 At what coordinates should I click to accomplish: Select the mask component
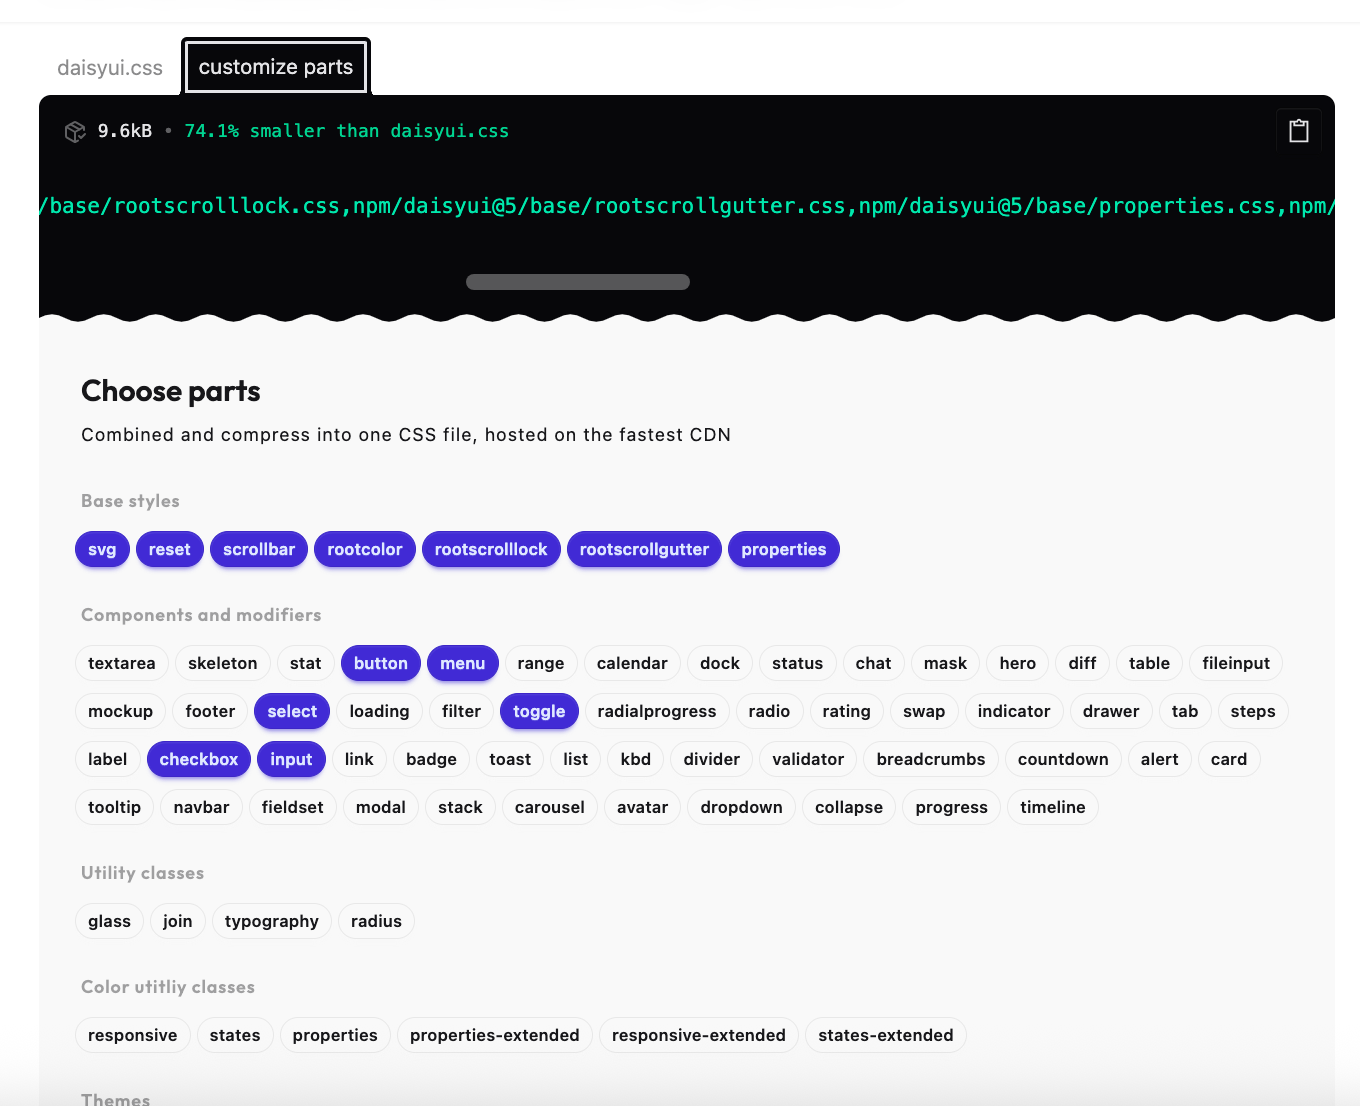point(946,663)
